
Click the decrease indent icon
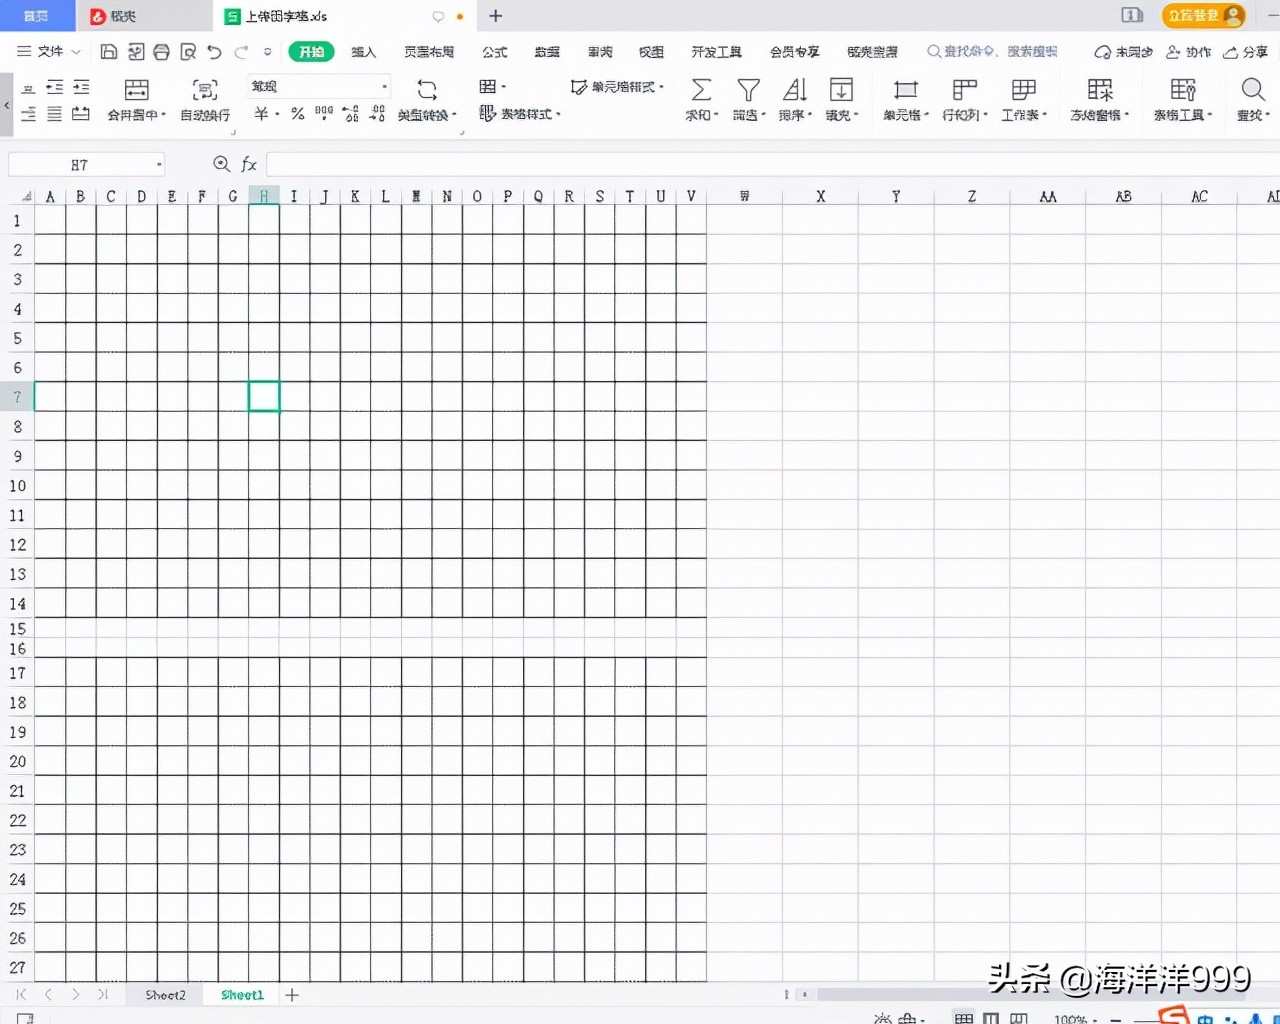[55, 88]
